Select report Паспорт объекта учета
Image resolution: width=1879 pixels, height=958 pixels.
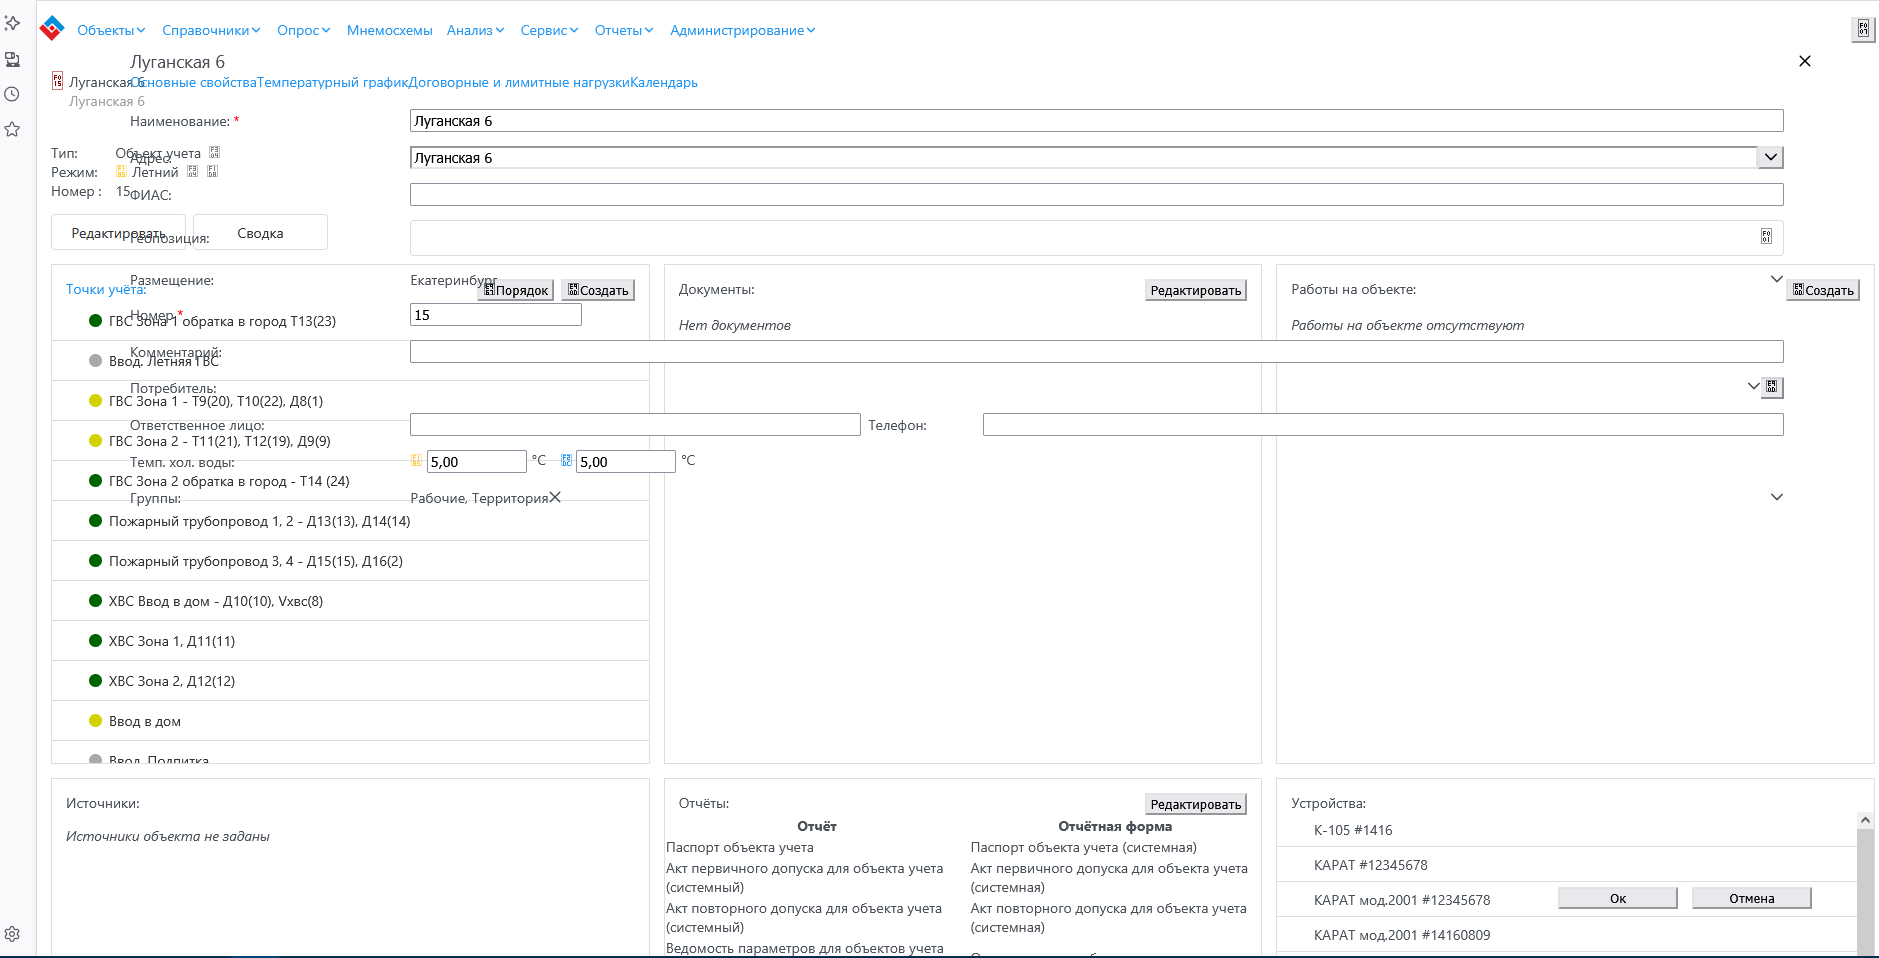pyautogui.click(x=740, y=847)
